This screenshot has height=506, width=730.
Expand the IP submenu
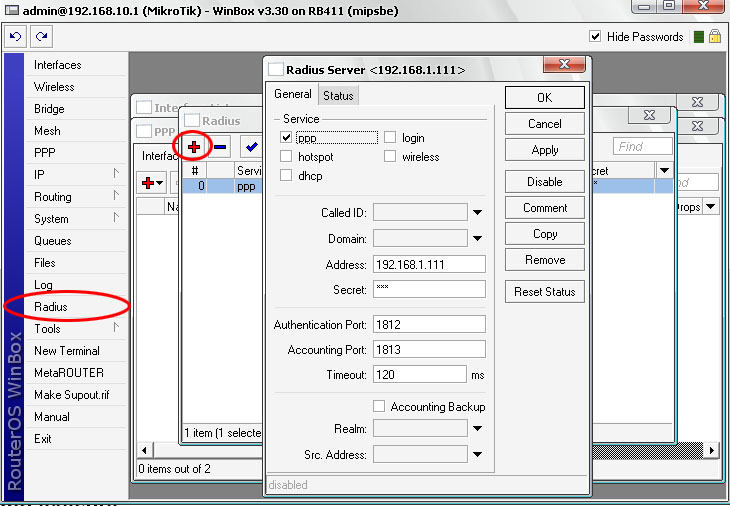click(x=77, y=175)
